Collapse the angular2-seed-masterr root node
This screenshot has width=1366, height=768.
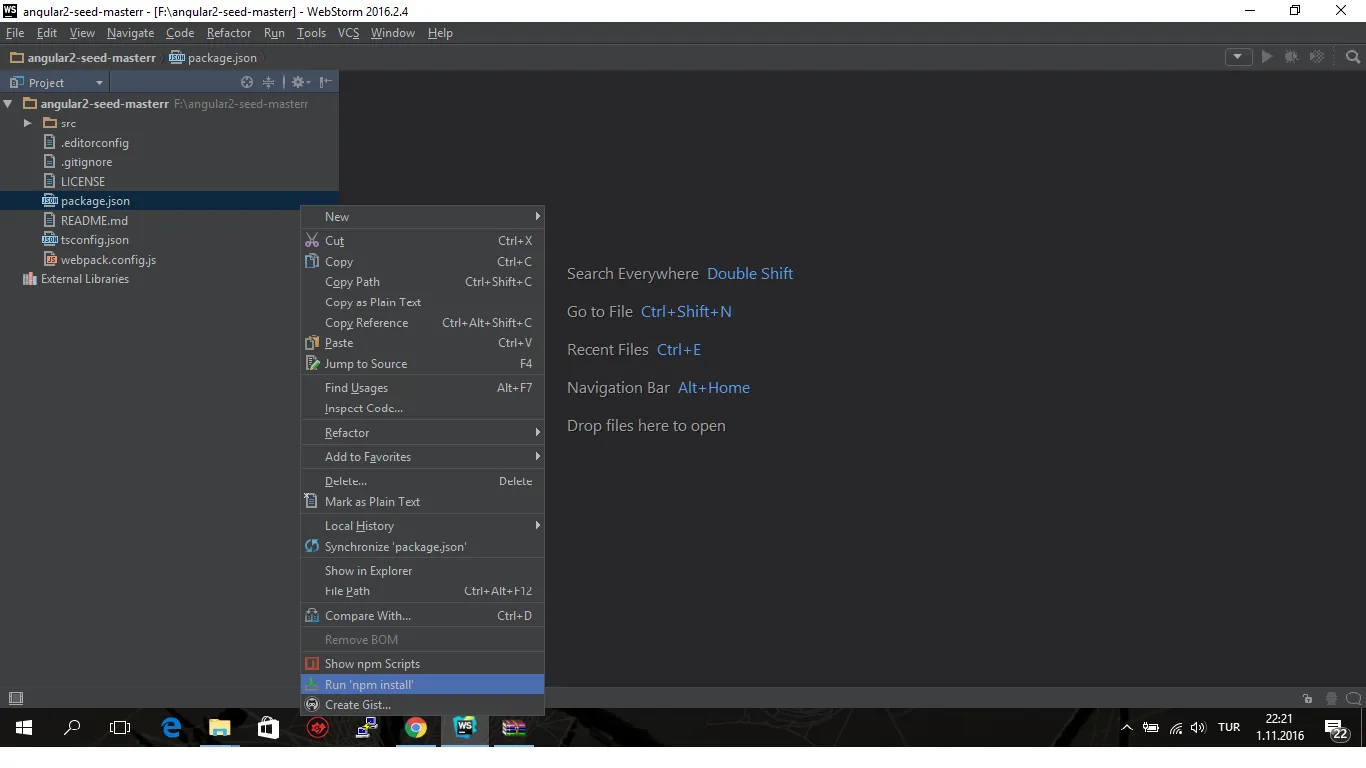(8, 104)
